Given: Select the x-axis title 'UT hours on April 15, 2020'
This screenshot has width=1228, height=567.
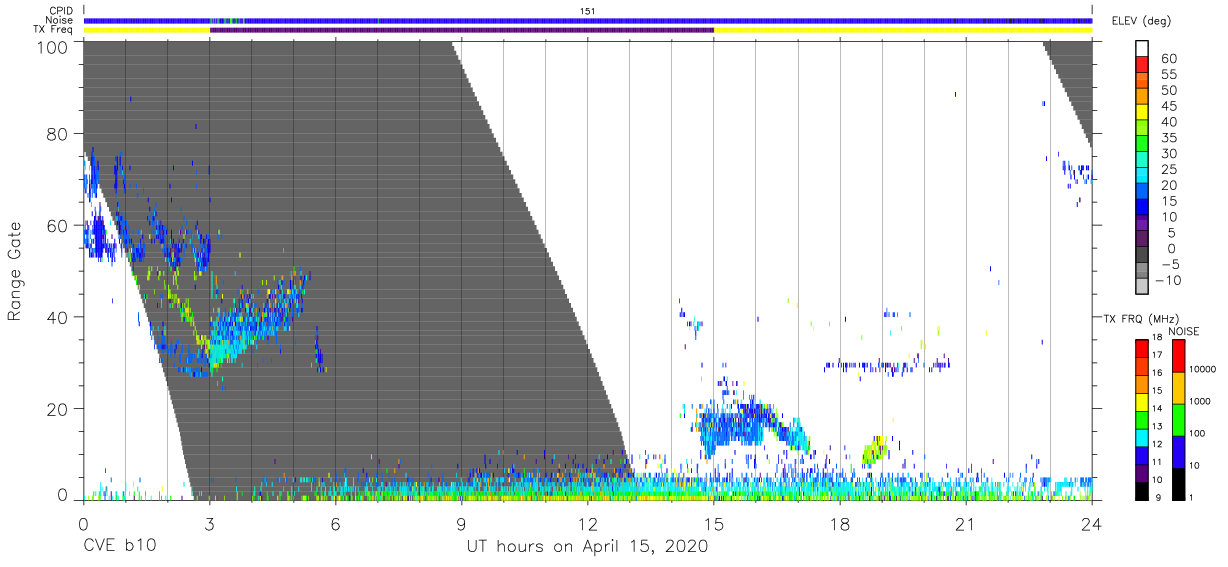Looking at the screenshot, I should pos(587,546).
